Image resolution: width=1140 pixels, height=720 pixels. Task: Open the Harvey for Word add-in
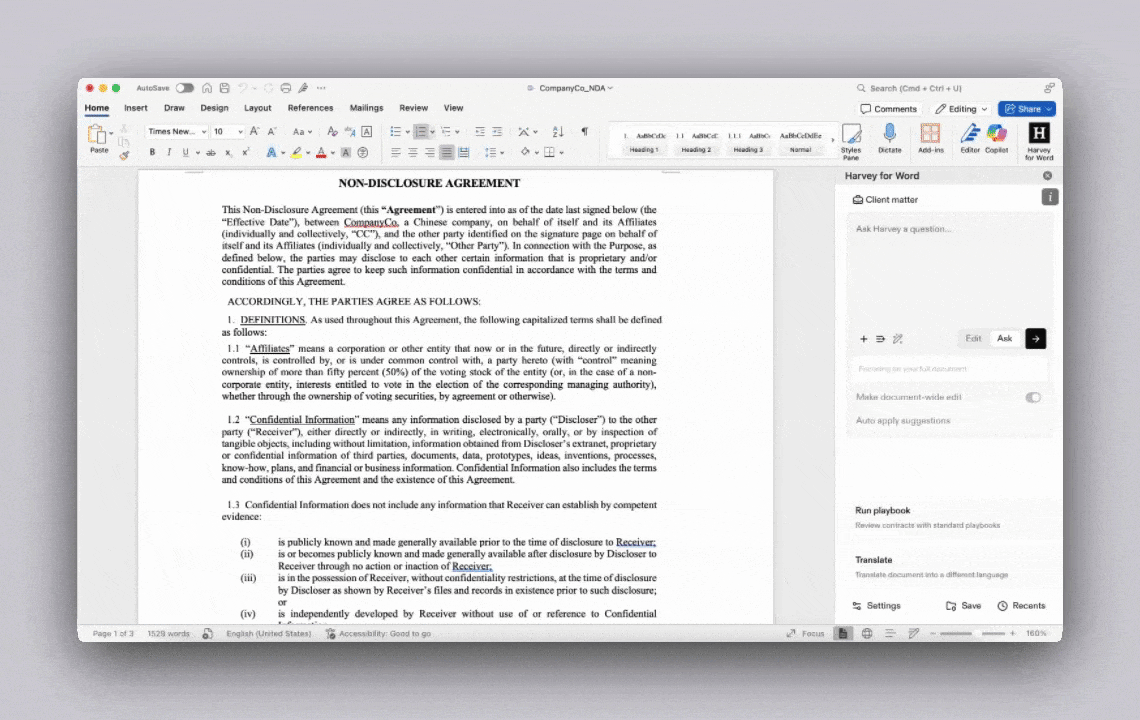pyautogui.click(x=1039, y=141)
